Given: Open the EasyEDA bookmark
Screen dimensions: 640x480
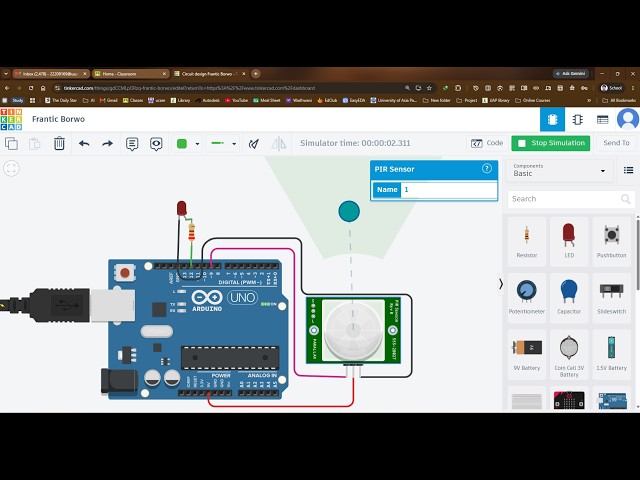Looking at the screenshot, I should pos(353,100).
